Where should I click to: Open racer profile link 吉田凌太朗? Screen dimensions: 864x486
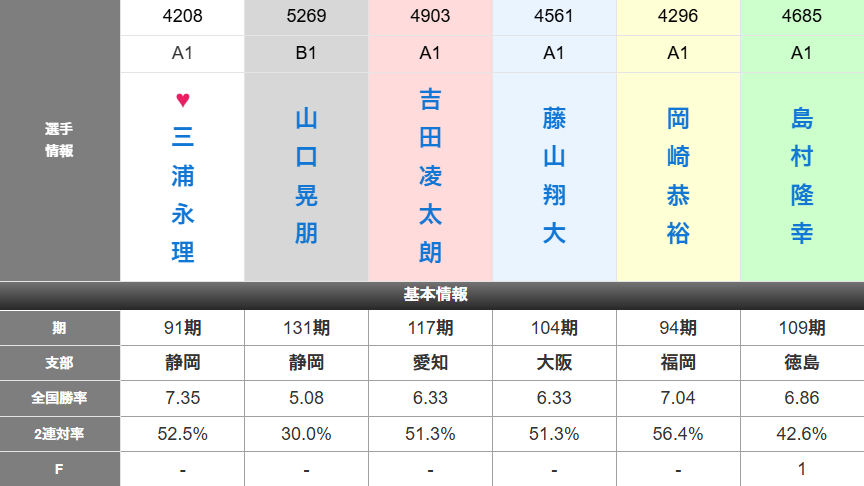pyautogui.click(x=430, y=176)
